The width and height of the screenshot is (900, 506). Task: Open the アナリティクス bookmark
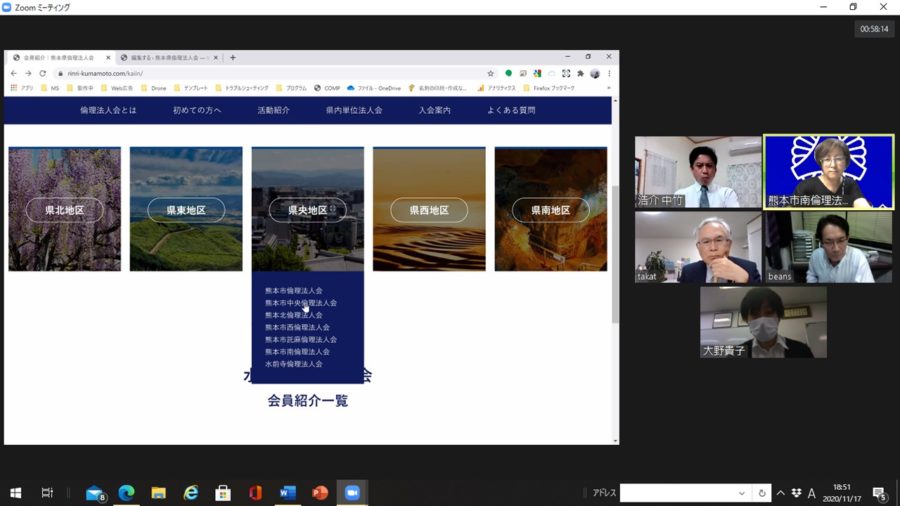pyautogui.click(x=496, y=88)
